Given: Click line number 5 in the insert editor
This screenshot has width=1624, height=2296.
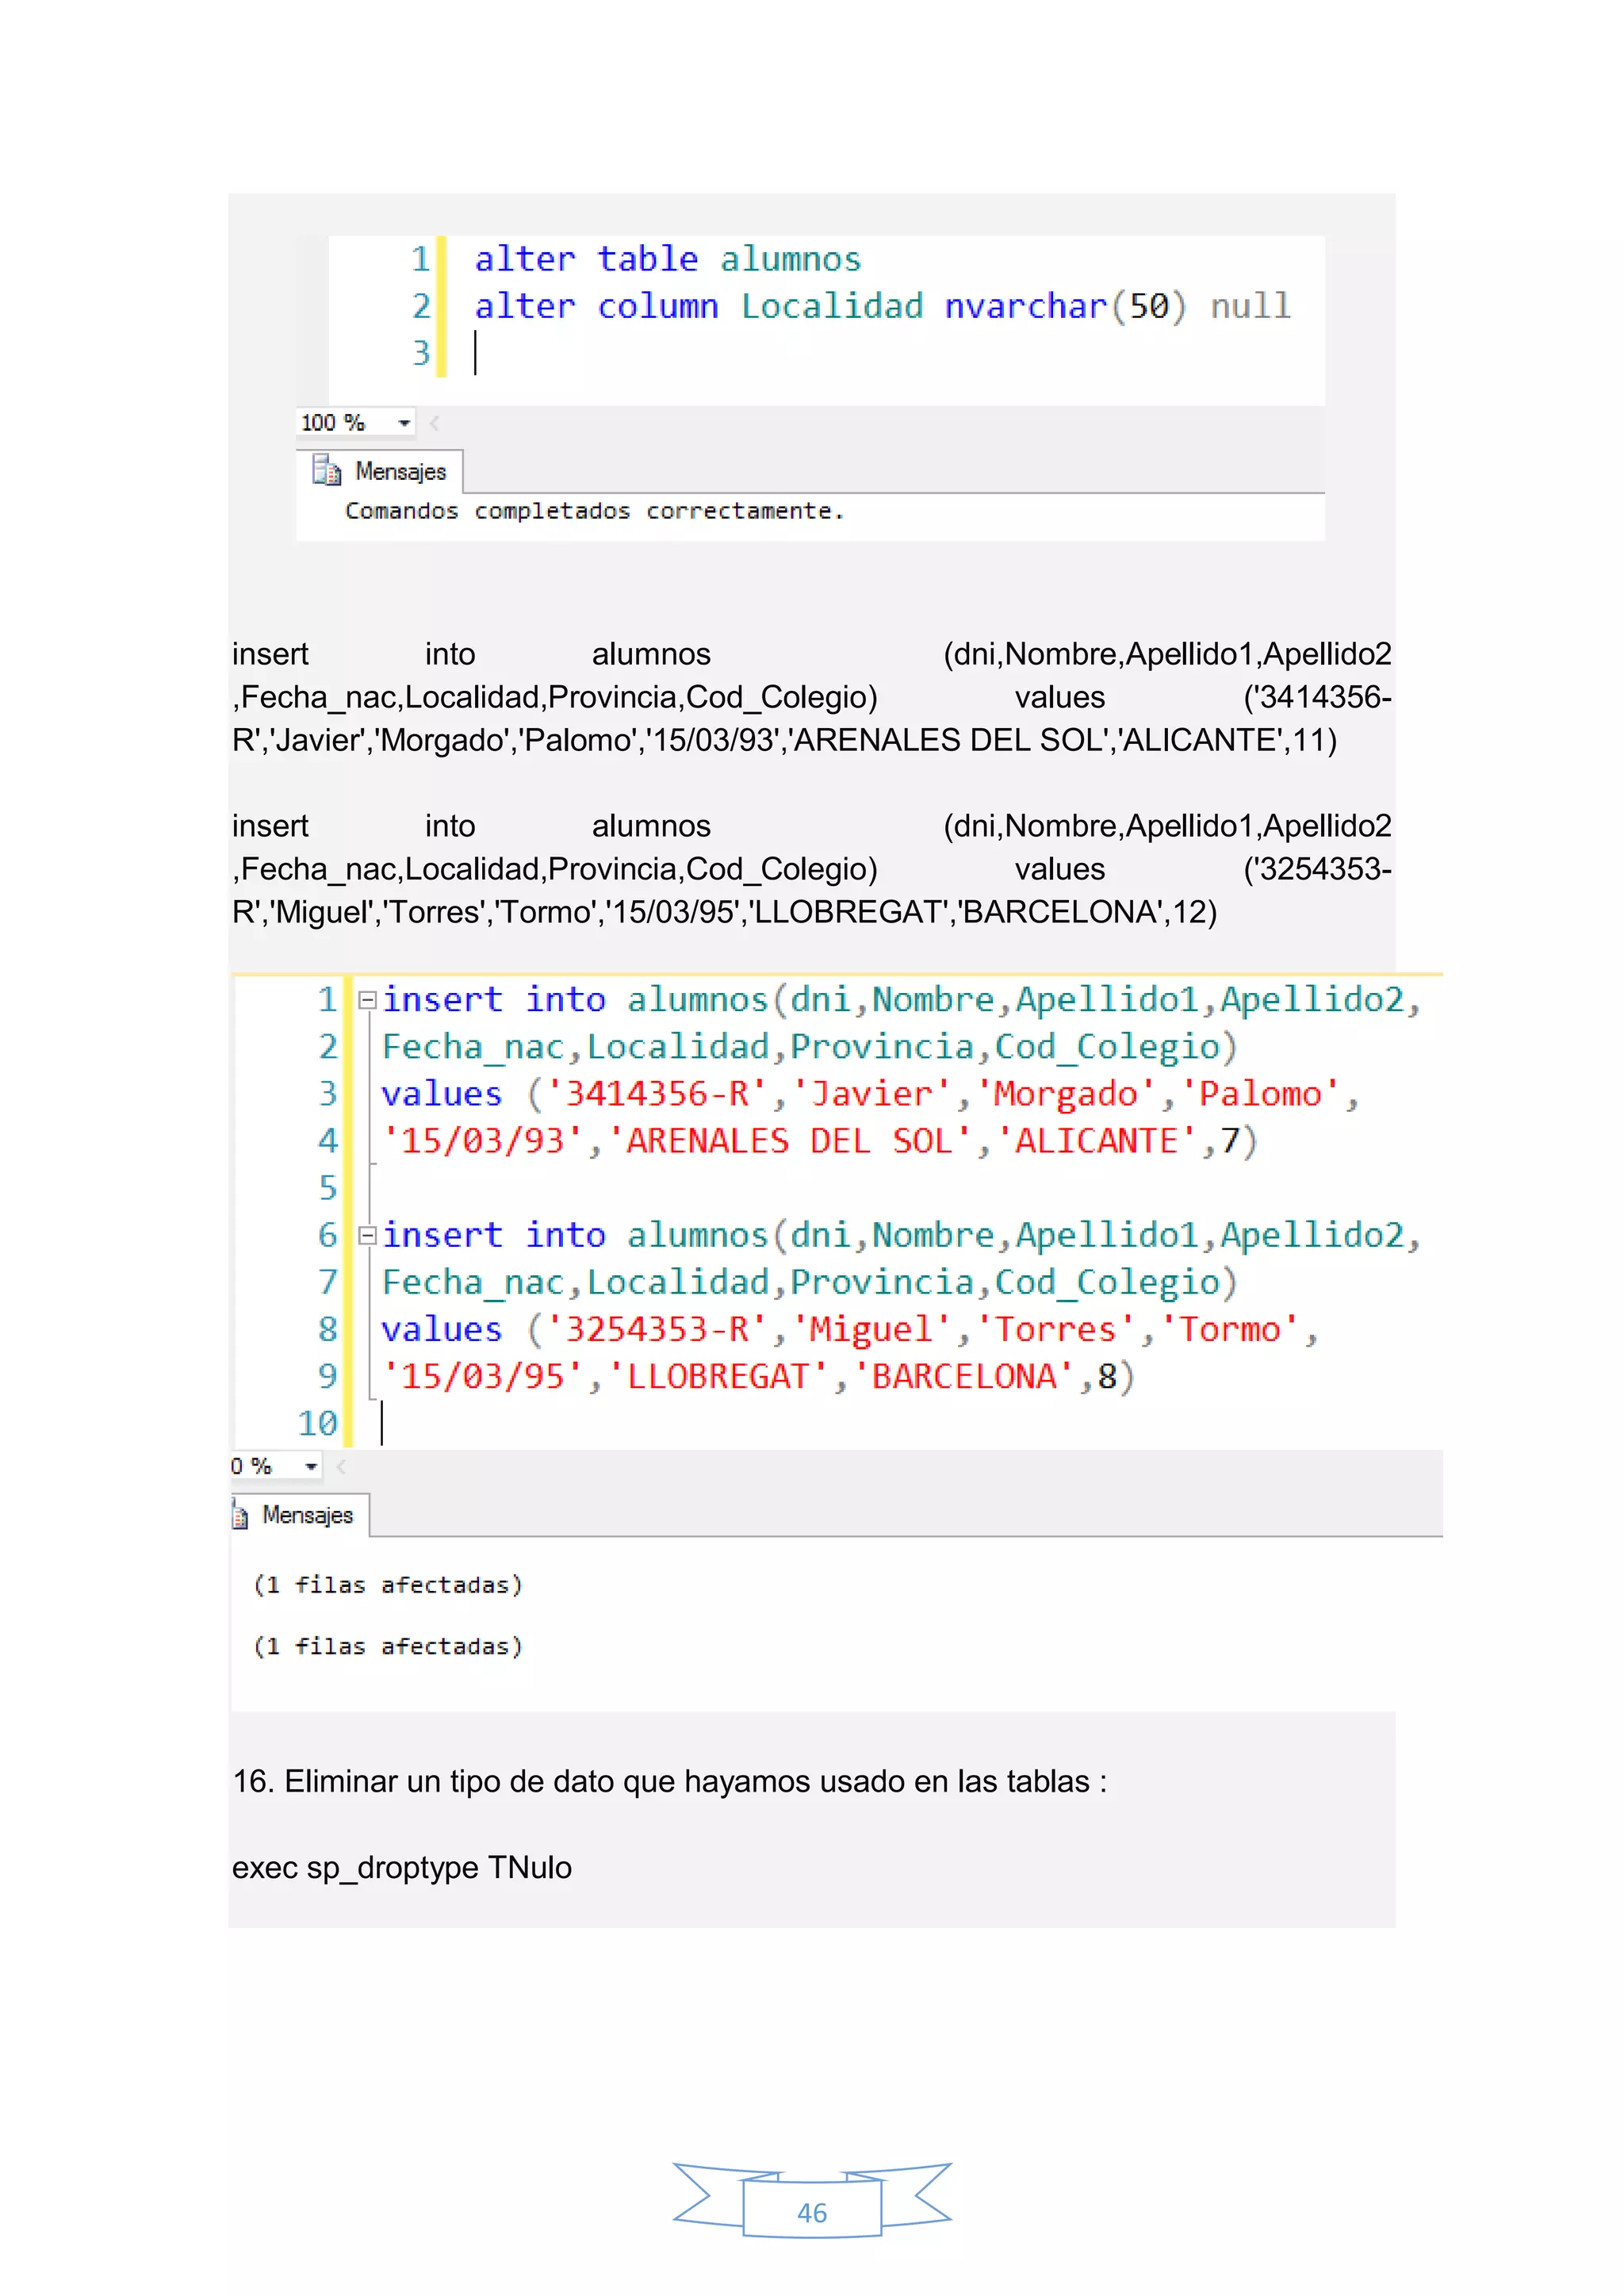Looking at the screenshot, I should point(328,1188).
